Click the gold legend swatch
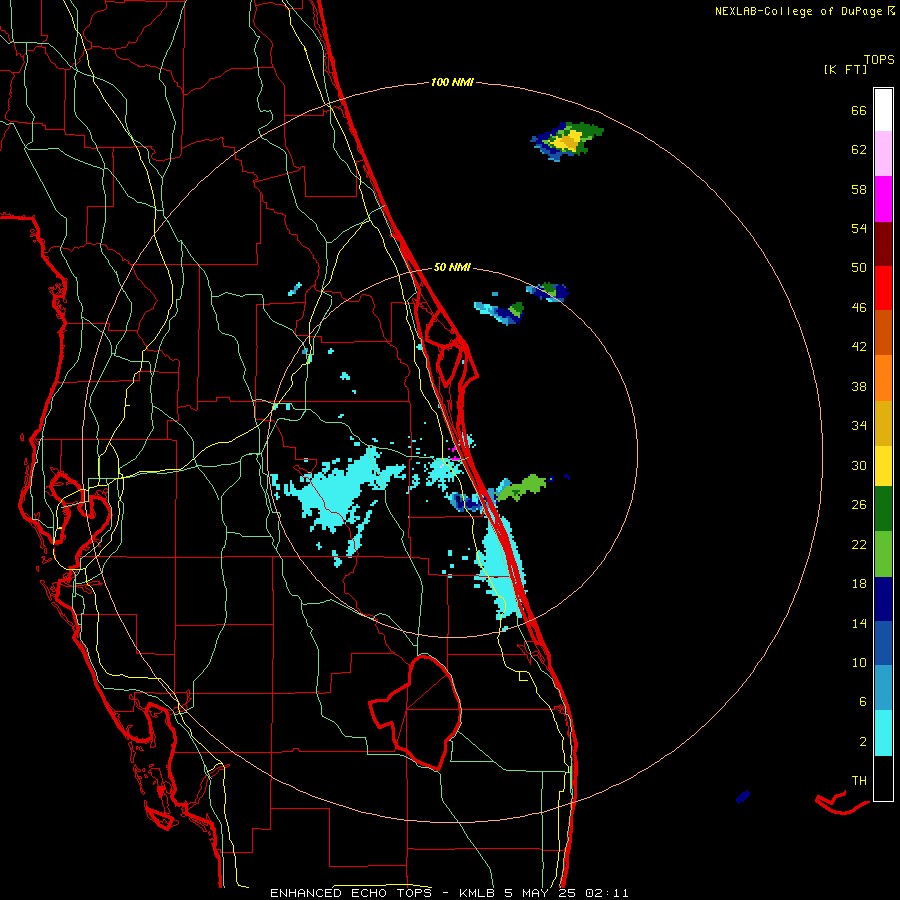The height and width of the screenshot is (900, 900). point(883,423)
